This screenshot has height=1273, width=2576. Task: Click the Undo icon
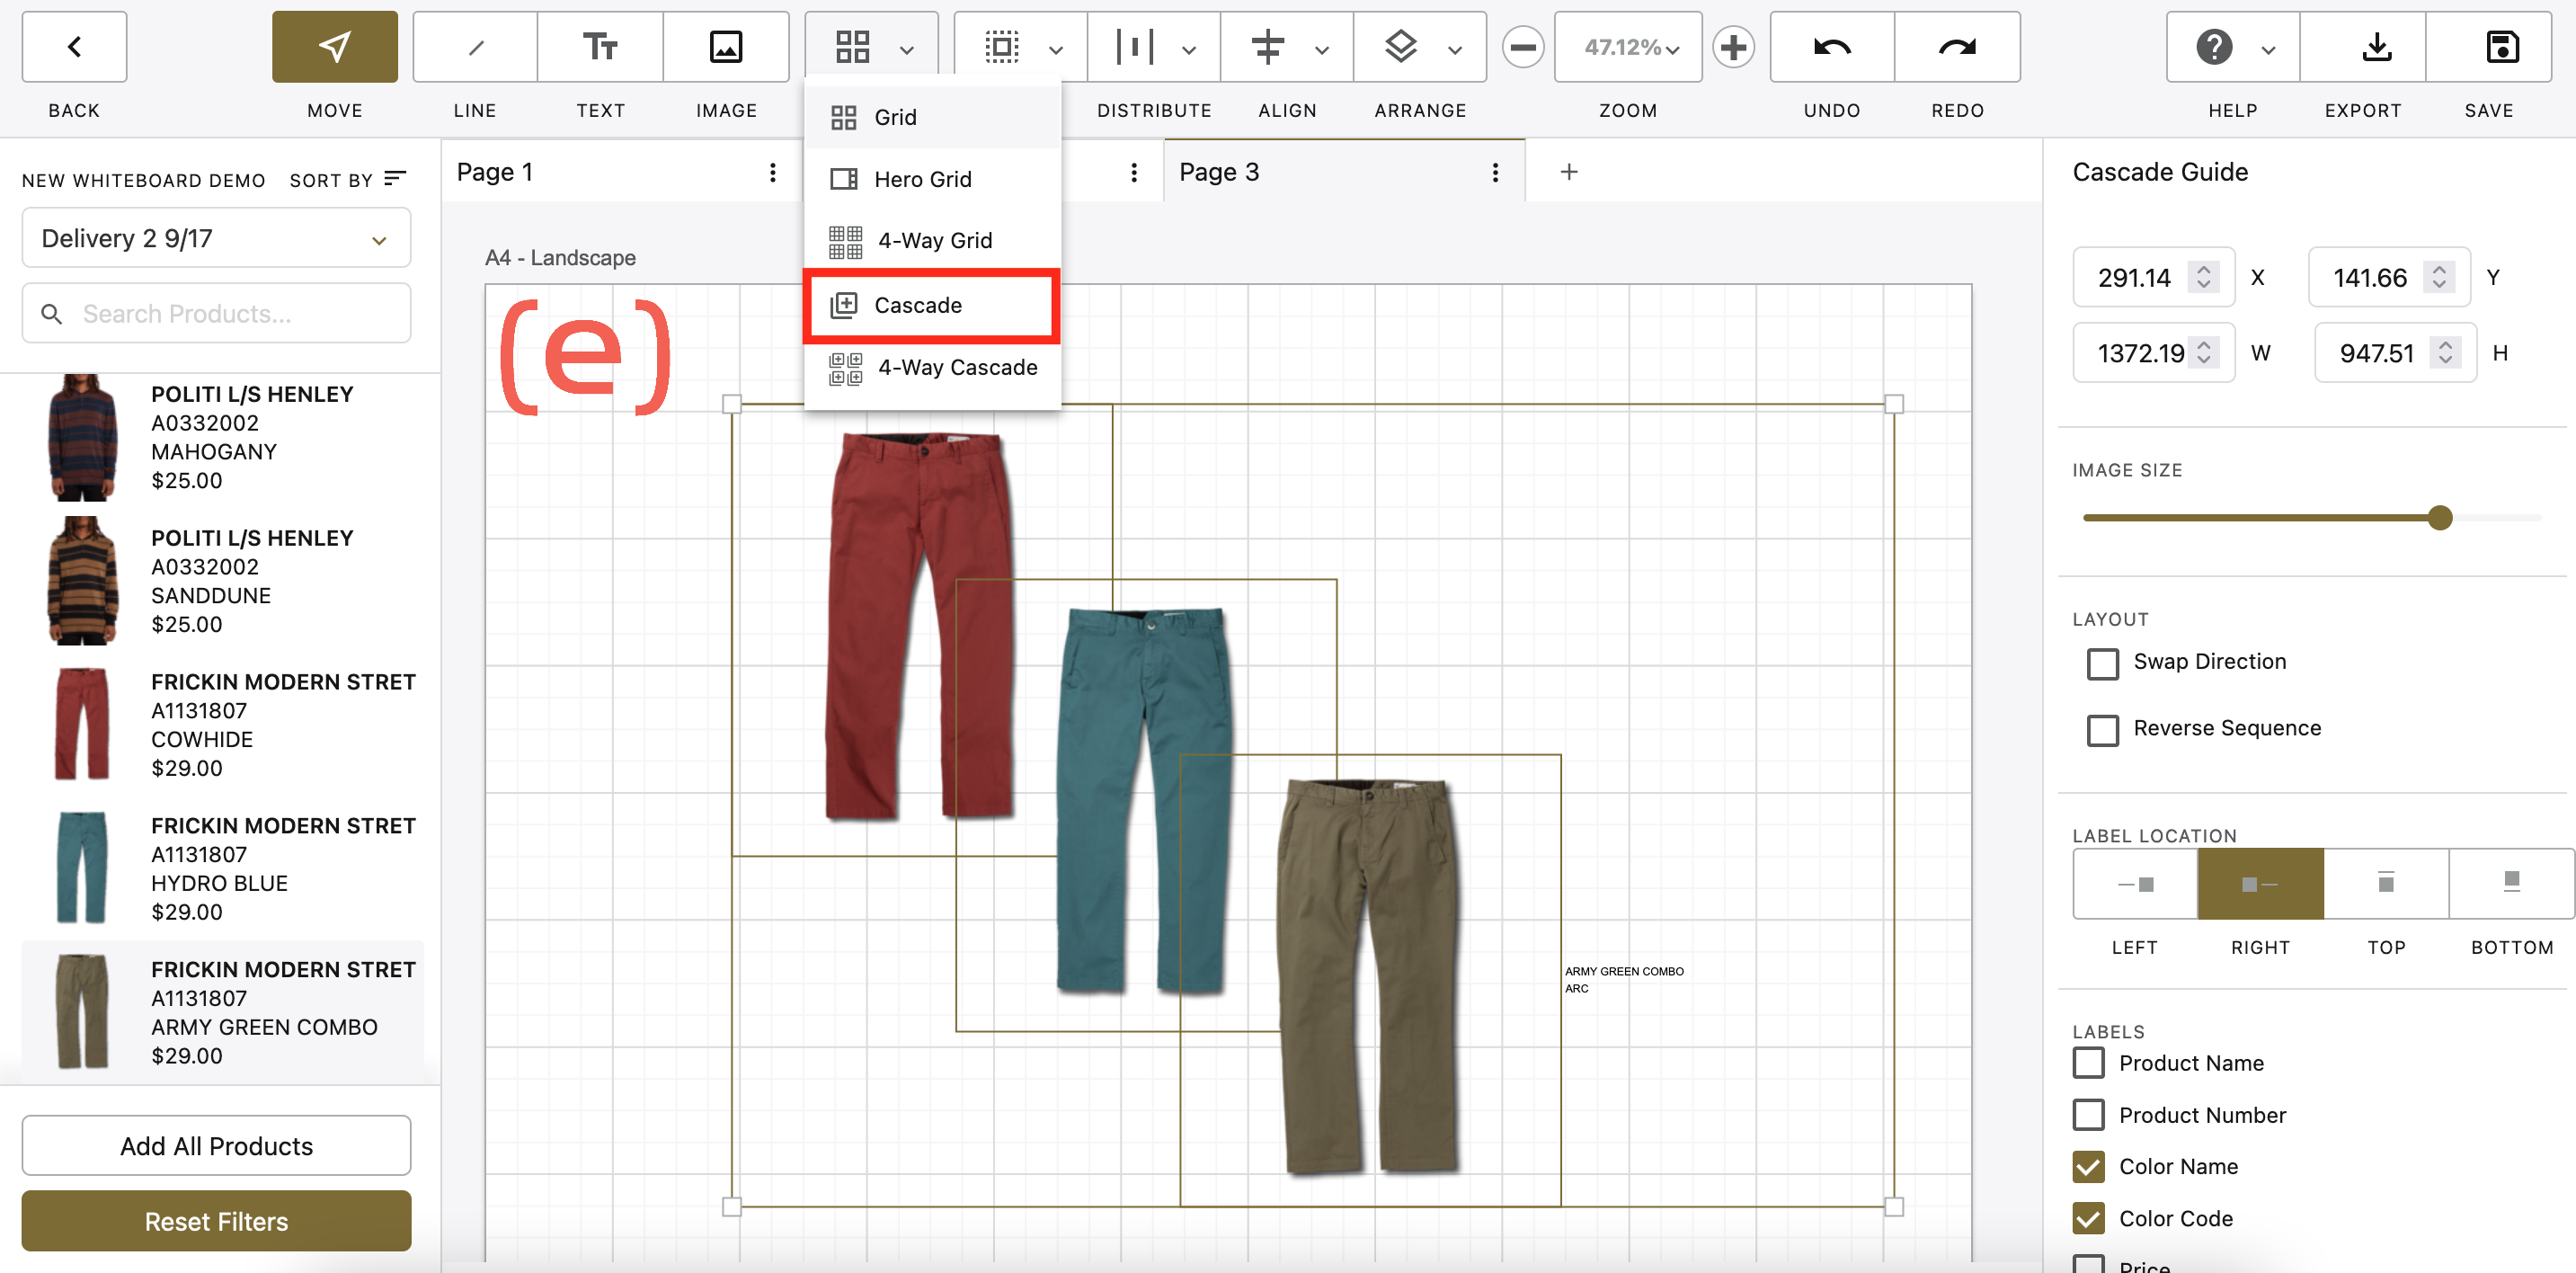(x=1831, y=46)
